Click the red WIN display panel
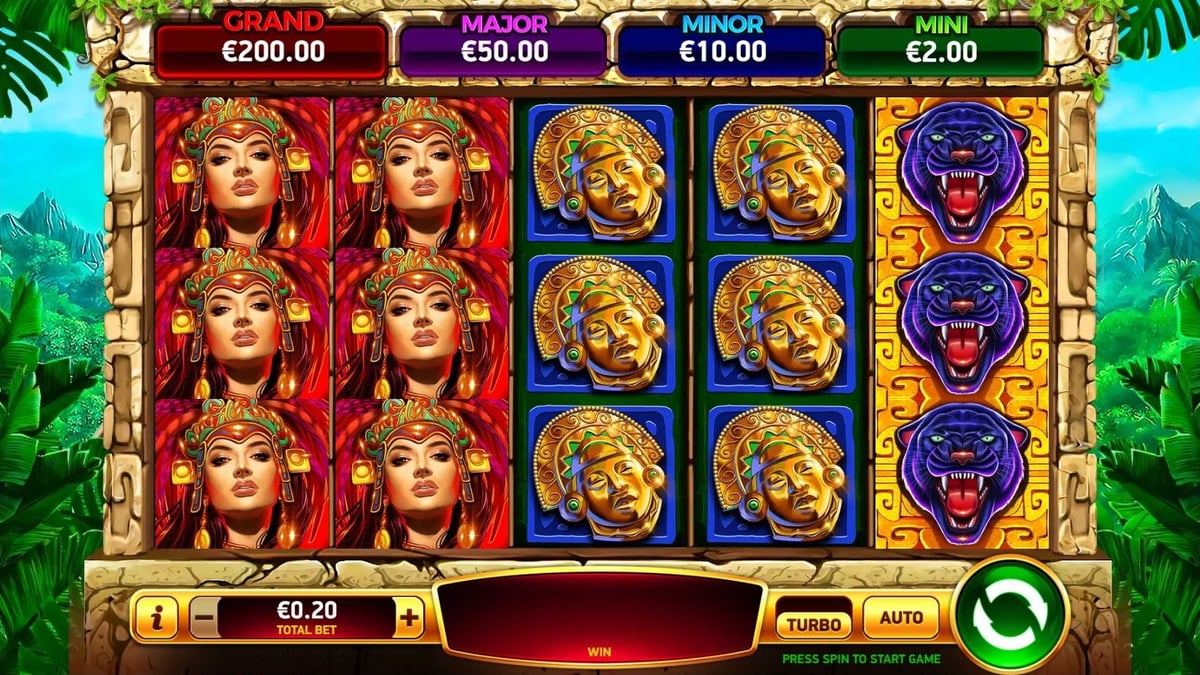This screenshot has height=675, width=1200. [x=600, y=619]
